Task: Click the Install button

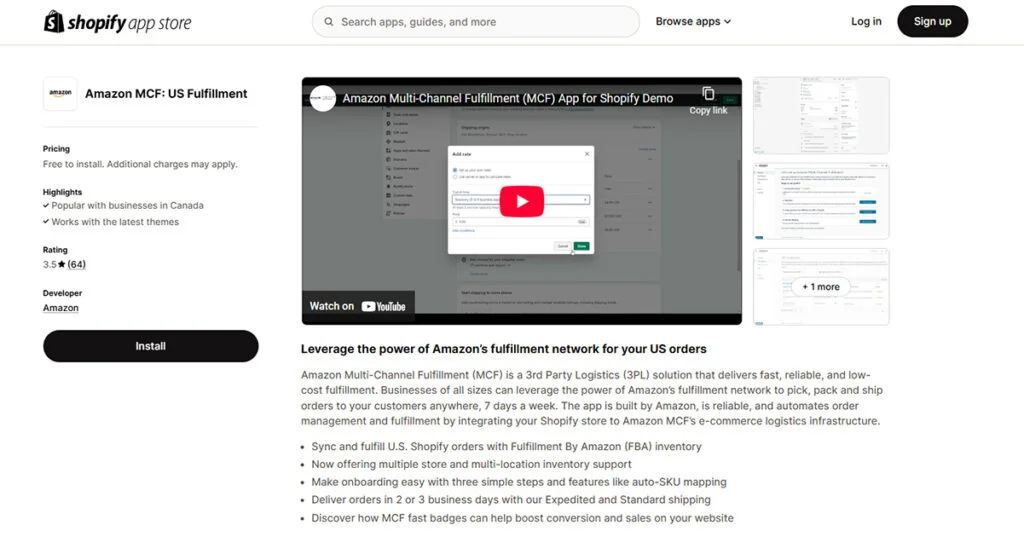Action: [x=151, y=346]
